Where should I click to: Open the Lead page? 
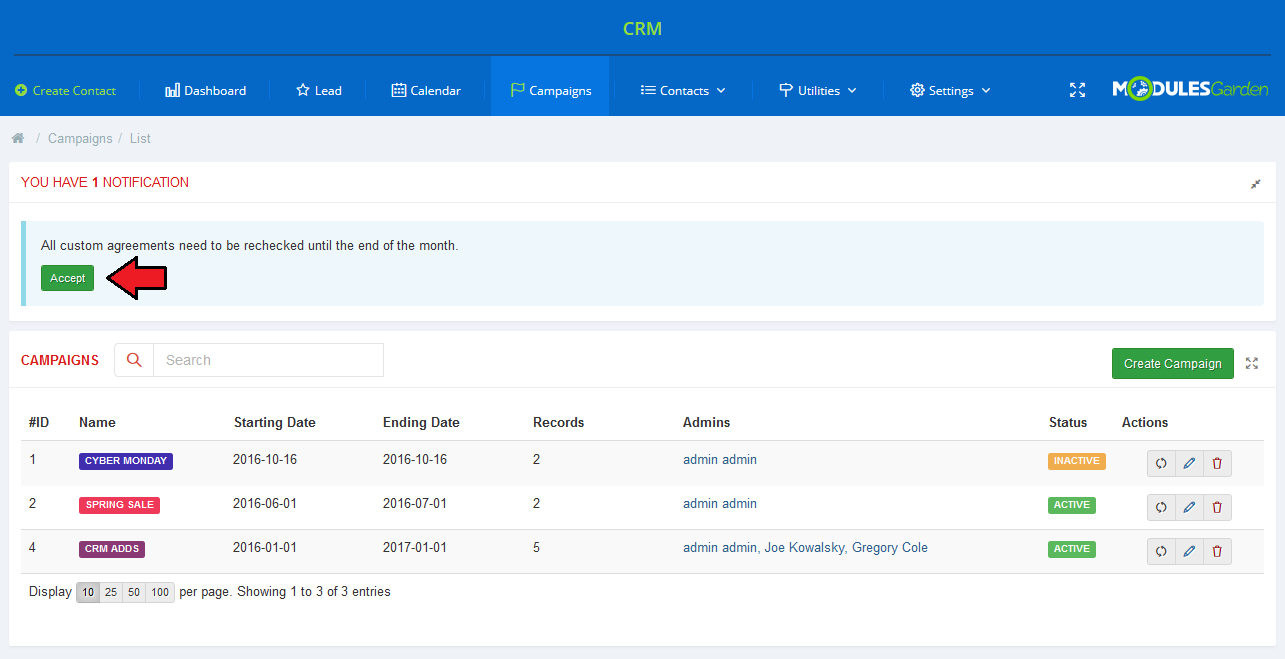(x=319, y=90)
